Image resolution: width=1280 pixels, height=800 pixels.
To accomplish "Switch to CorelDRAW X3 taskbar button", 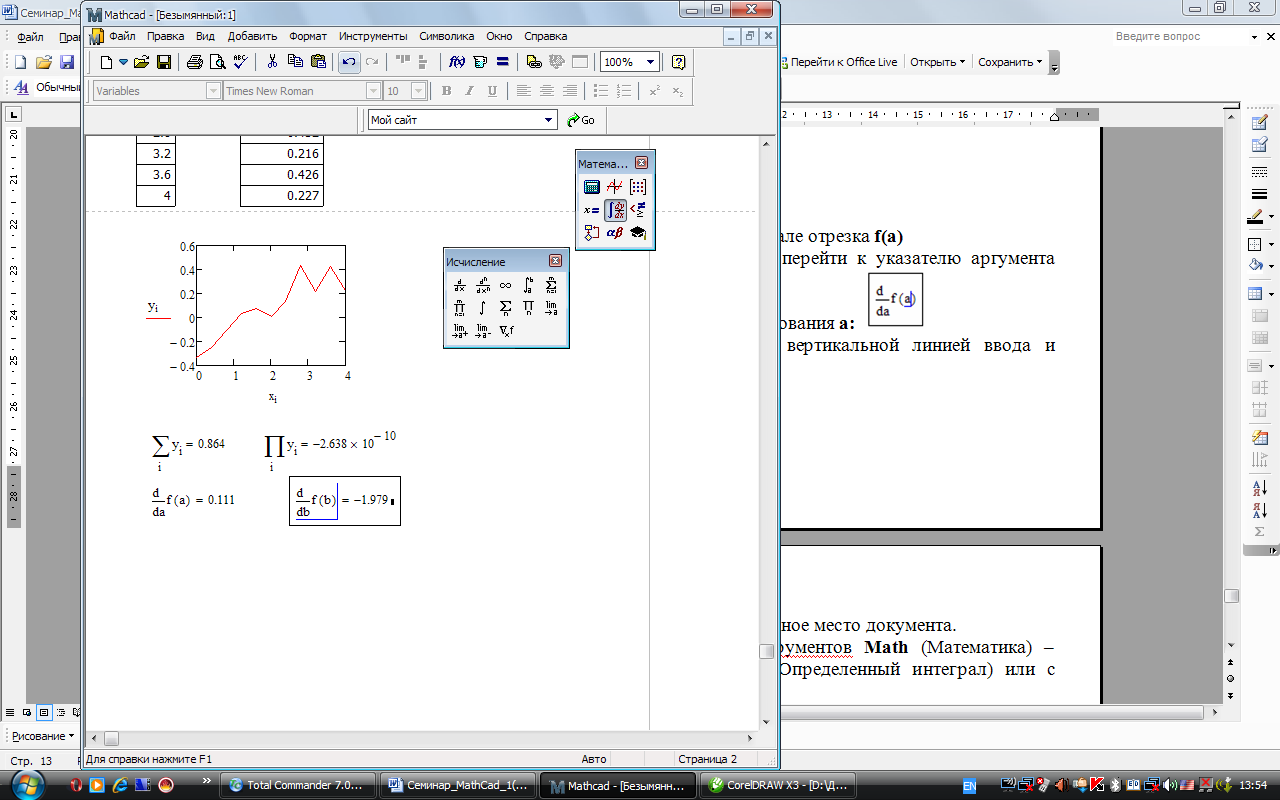I will tap(779, 785).
